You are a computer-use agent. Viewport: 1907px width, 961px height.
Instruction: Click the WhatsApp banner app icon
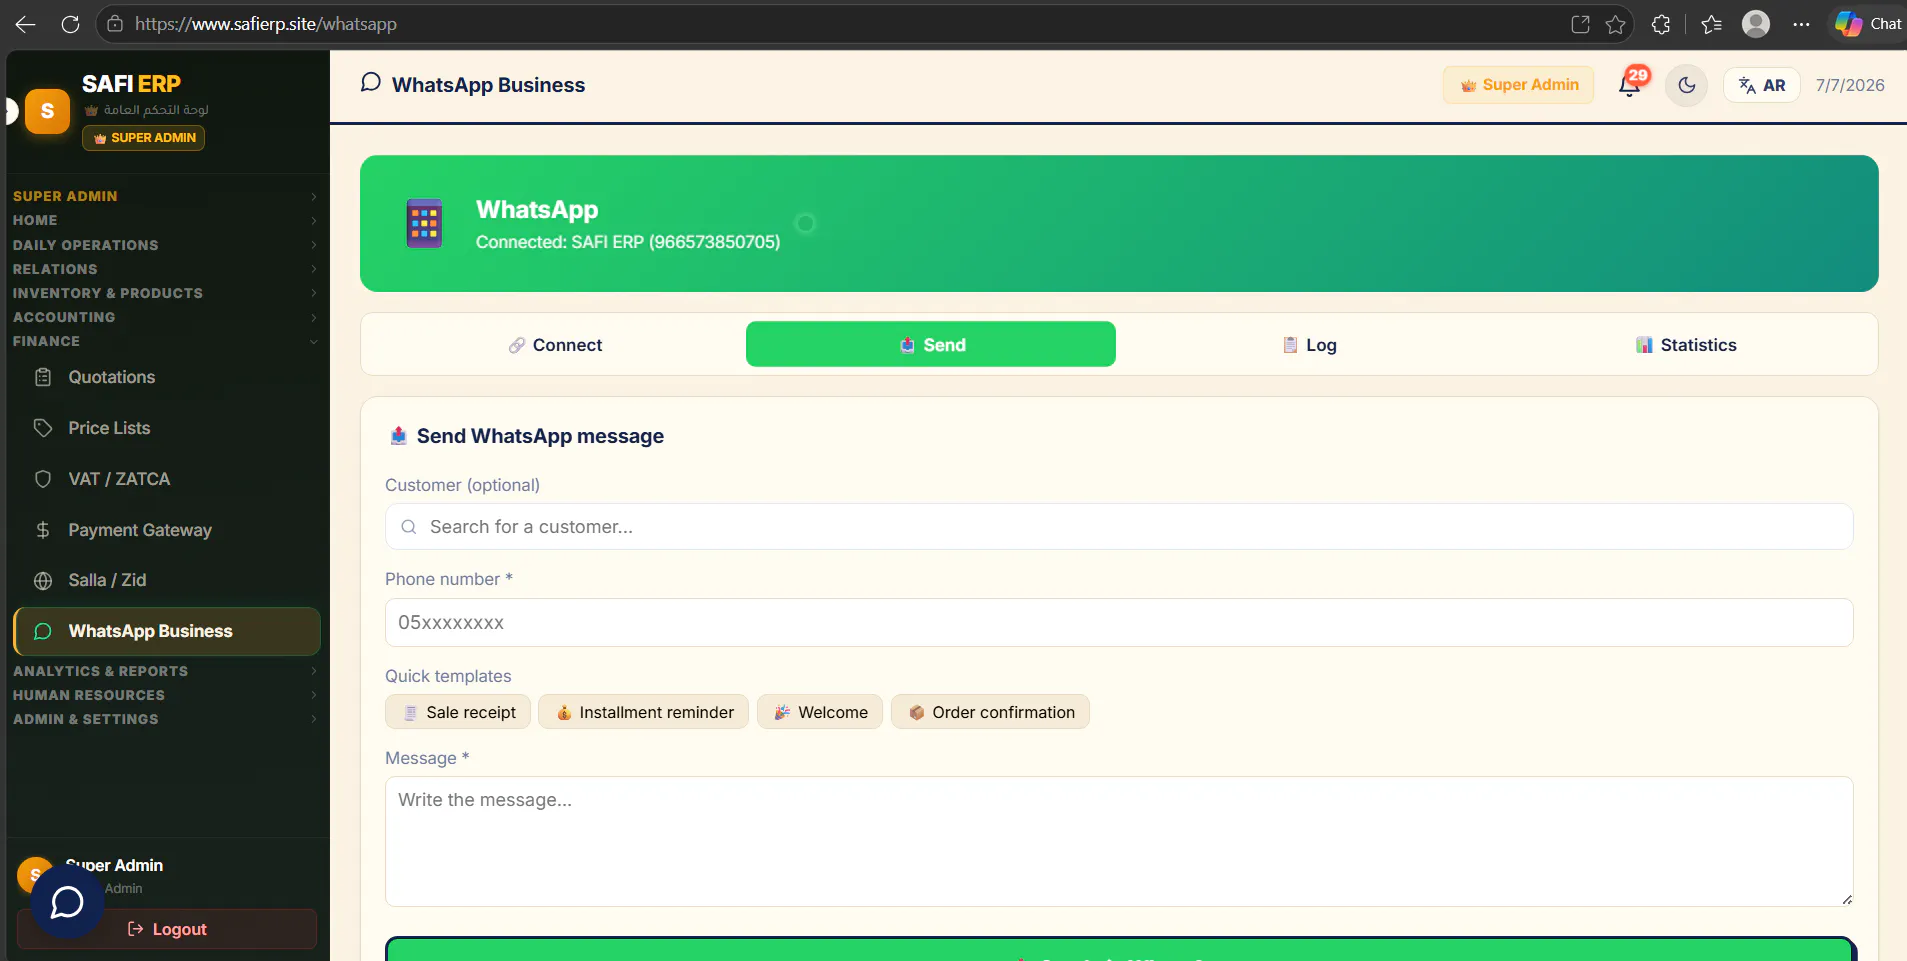coord(424,223)
